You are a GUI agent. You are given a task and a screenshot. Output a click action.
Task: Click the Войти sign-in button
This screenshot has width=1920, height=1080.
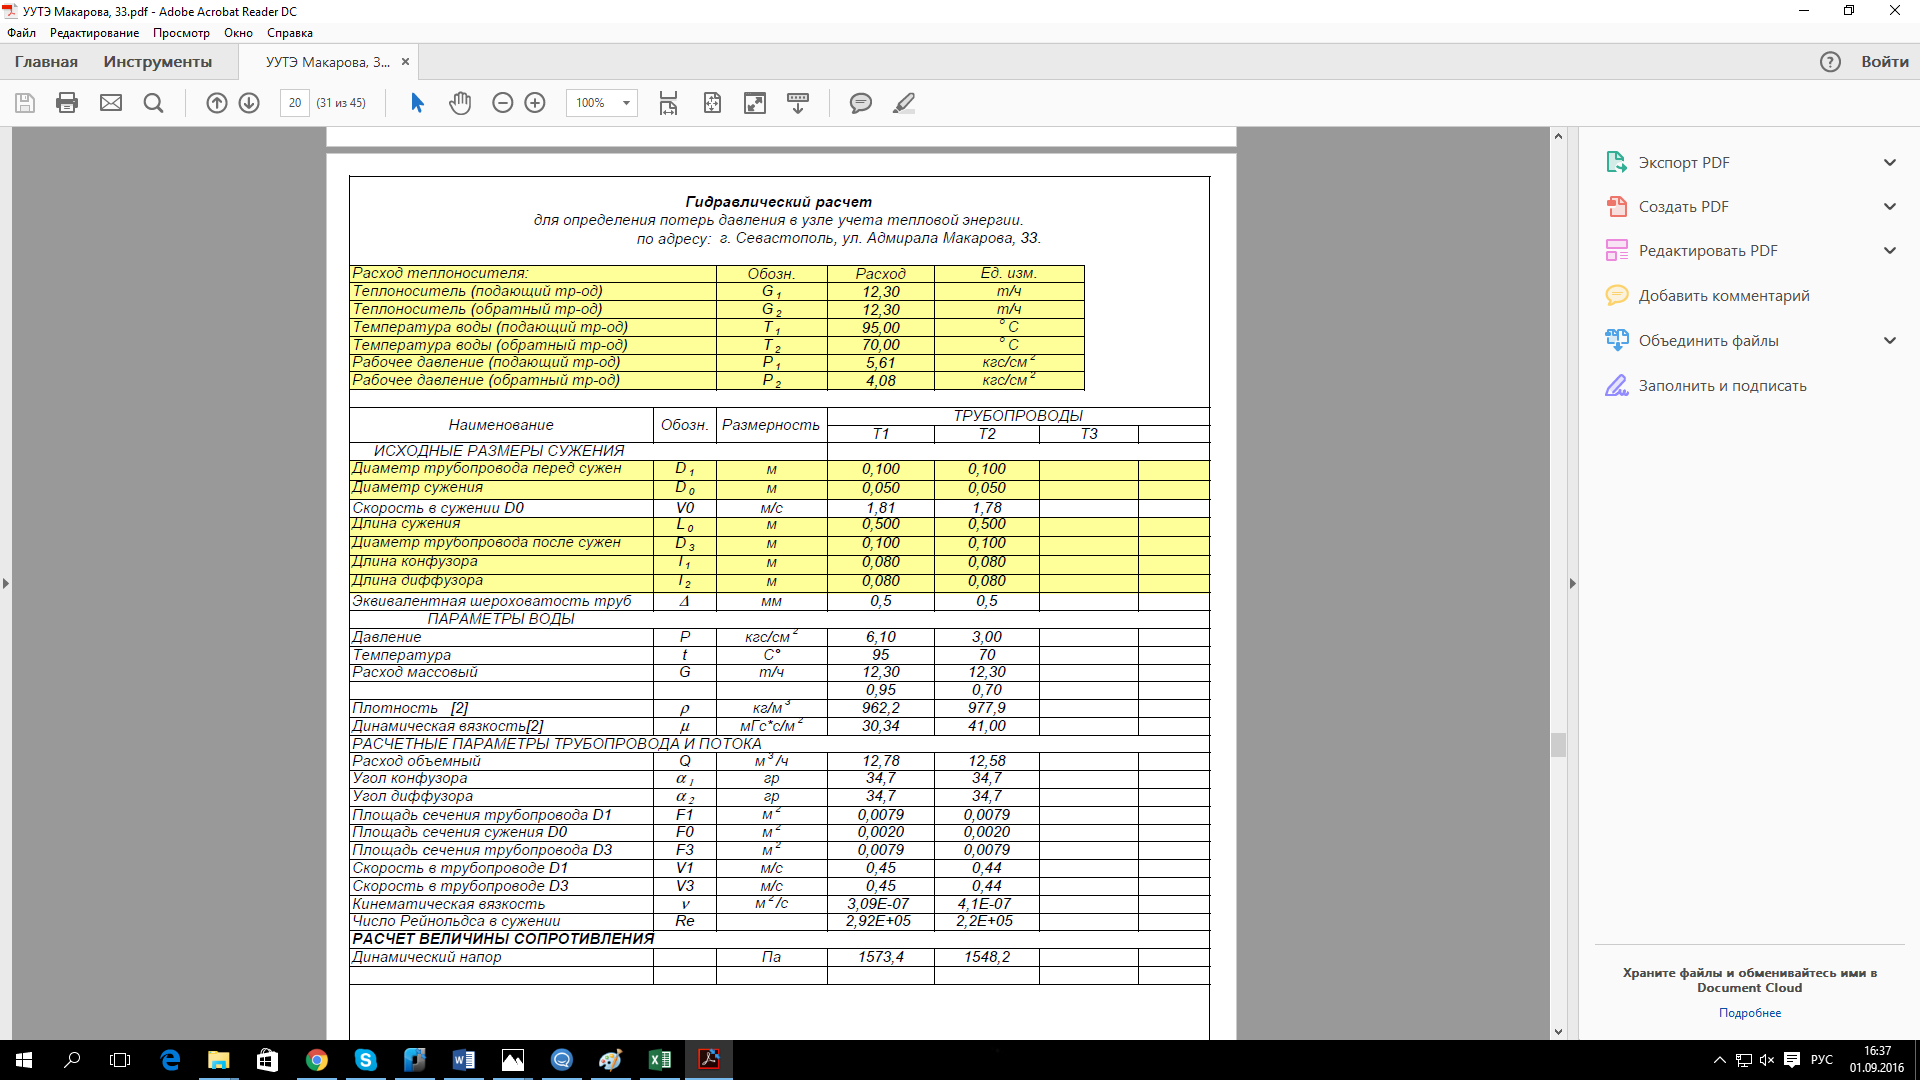click(x=1884, y=62)
